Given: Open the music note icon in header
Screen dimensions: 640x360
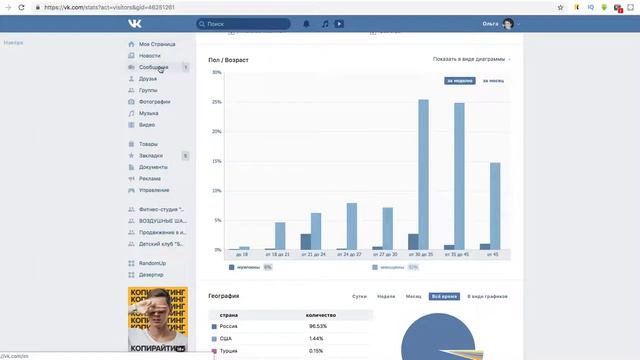Looking at the screenshot, I should click(325, 24).
